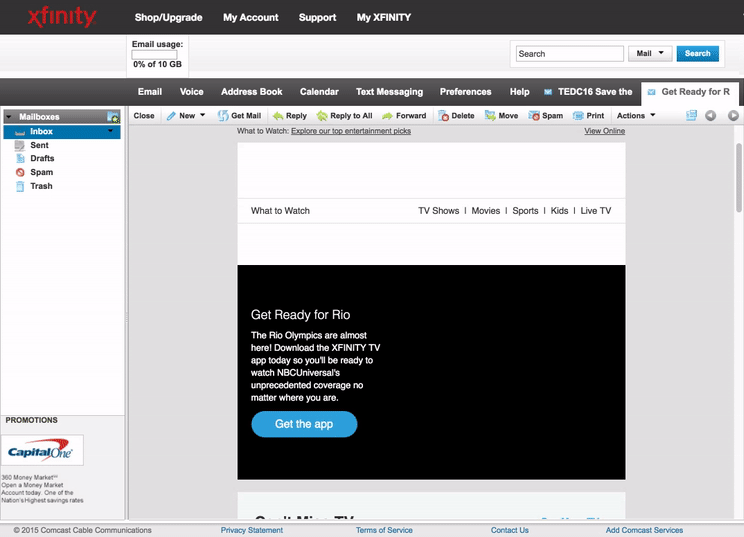The image size is (744, 537).
Task: Click the Get the app button
Action: point(304,424)
